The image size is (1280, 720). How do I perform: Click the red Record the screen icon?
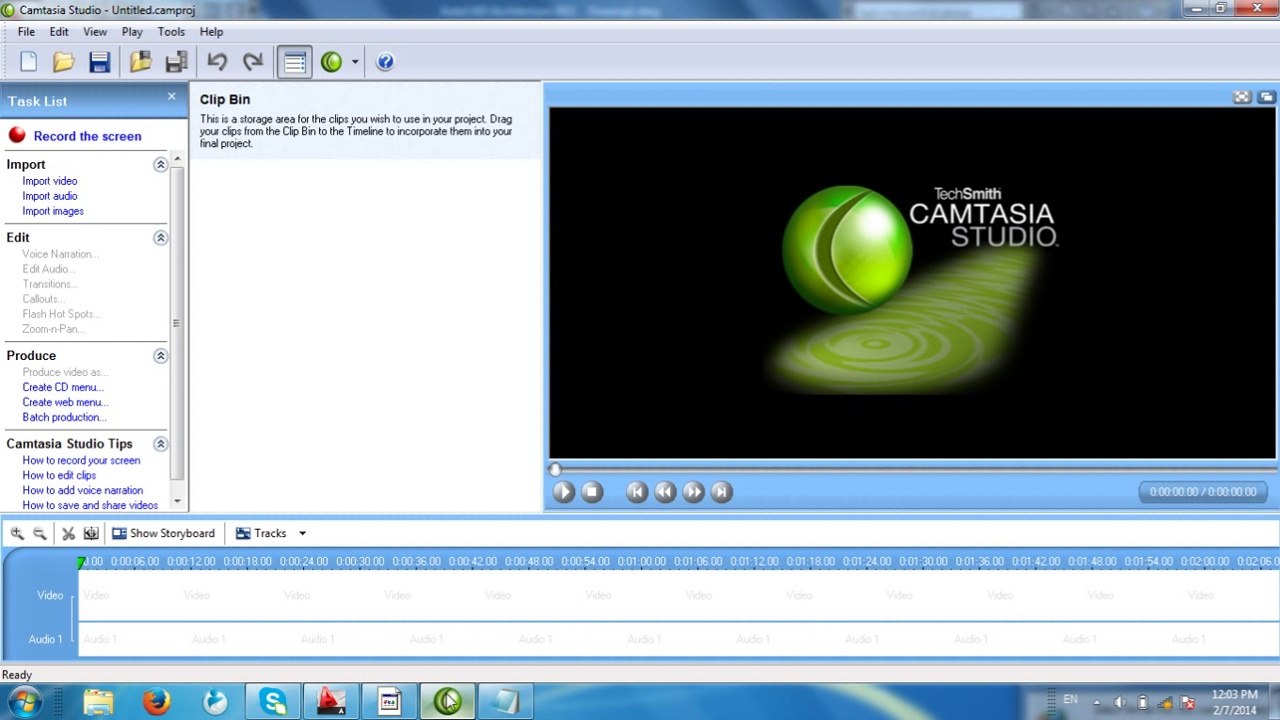point(17,135)
